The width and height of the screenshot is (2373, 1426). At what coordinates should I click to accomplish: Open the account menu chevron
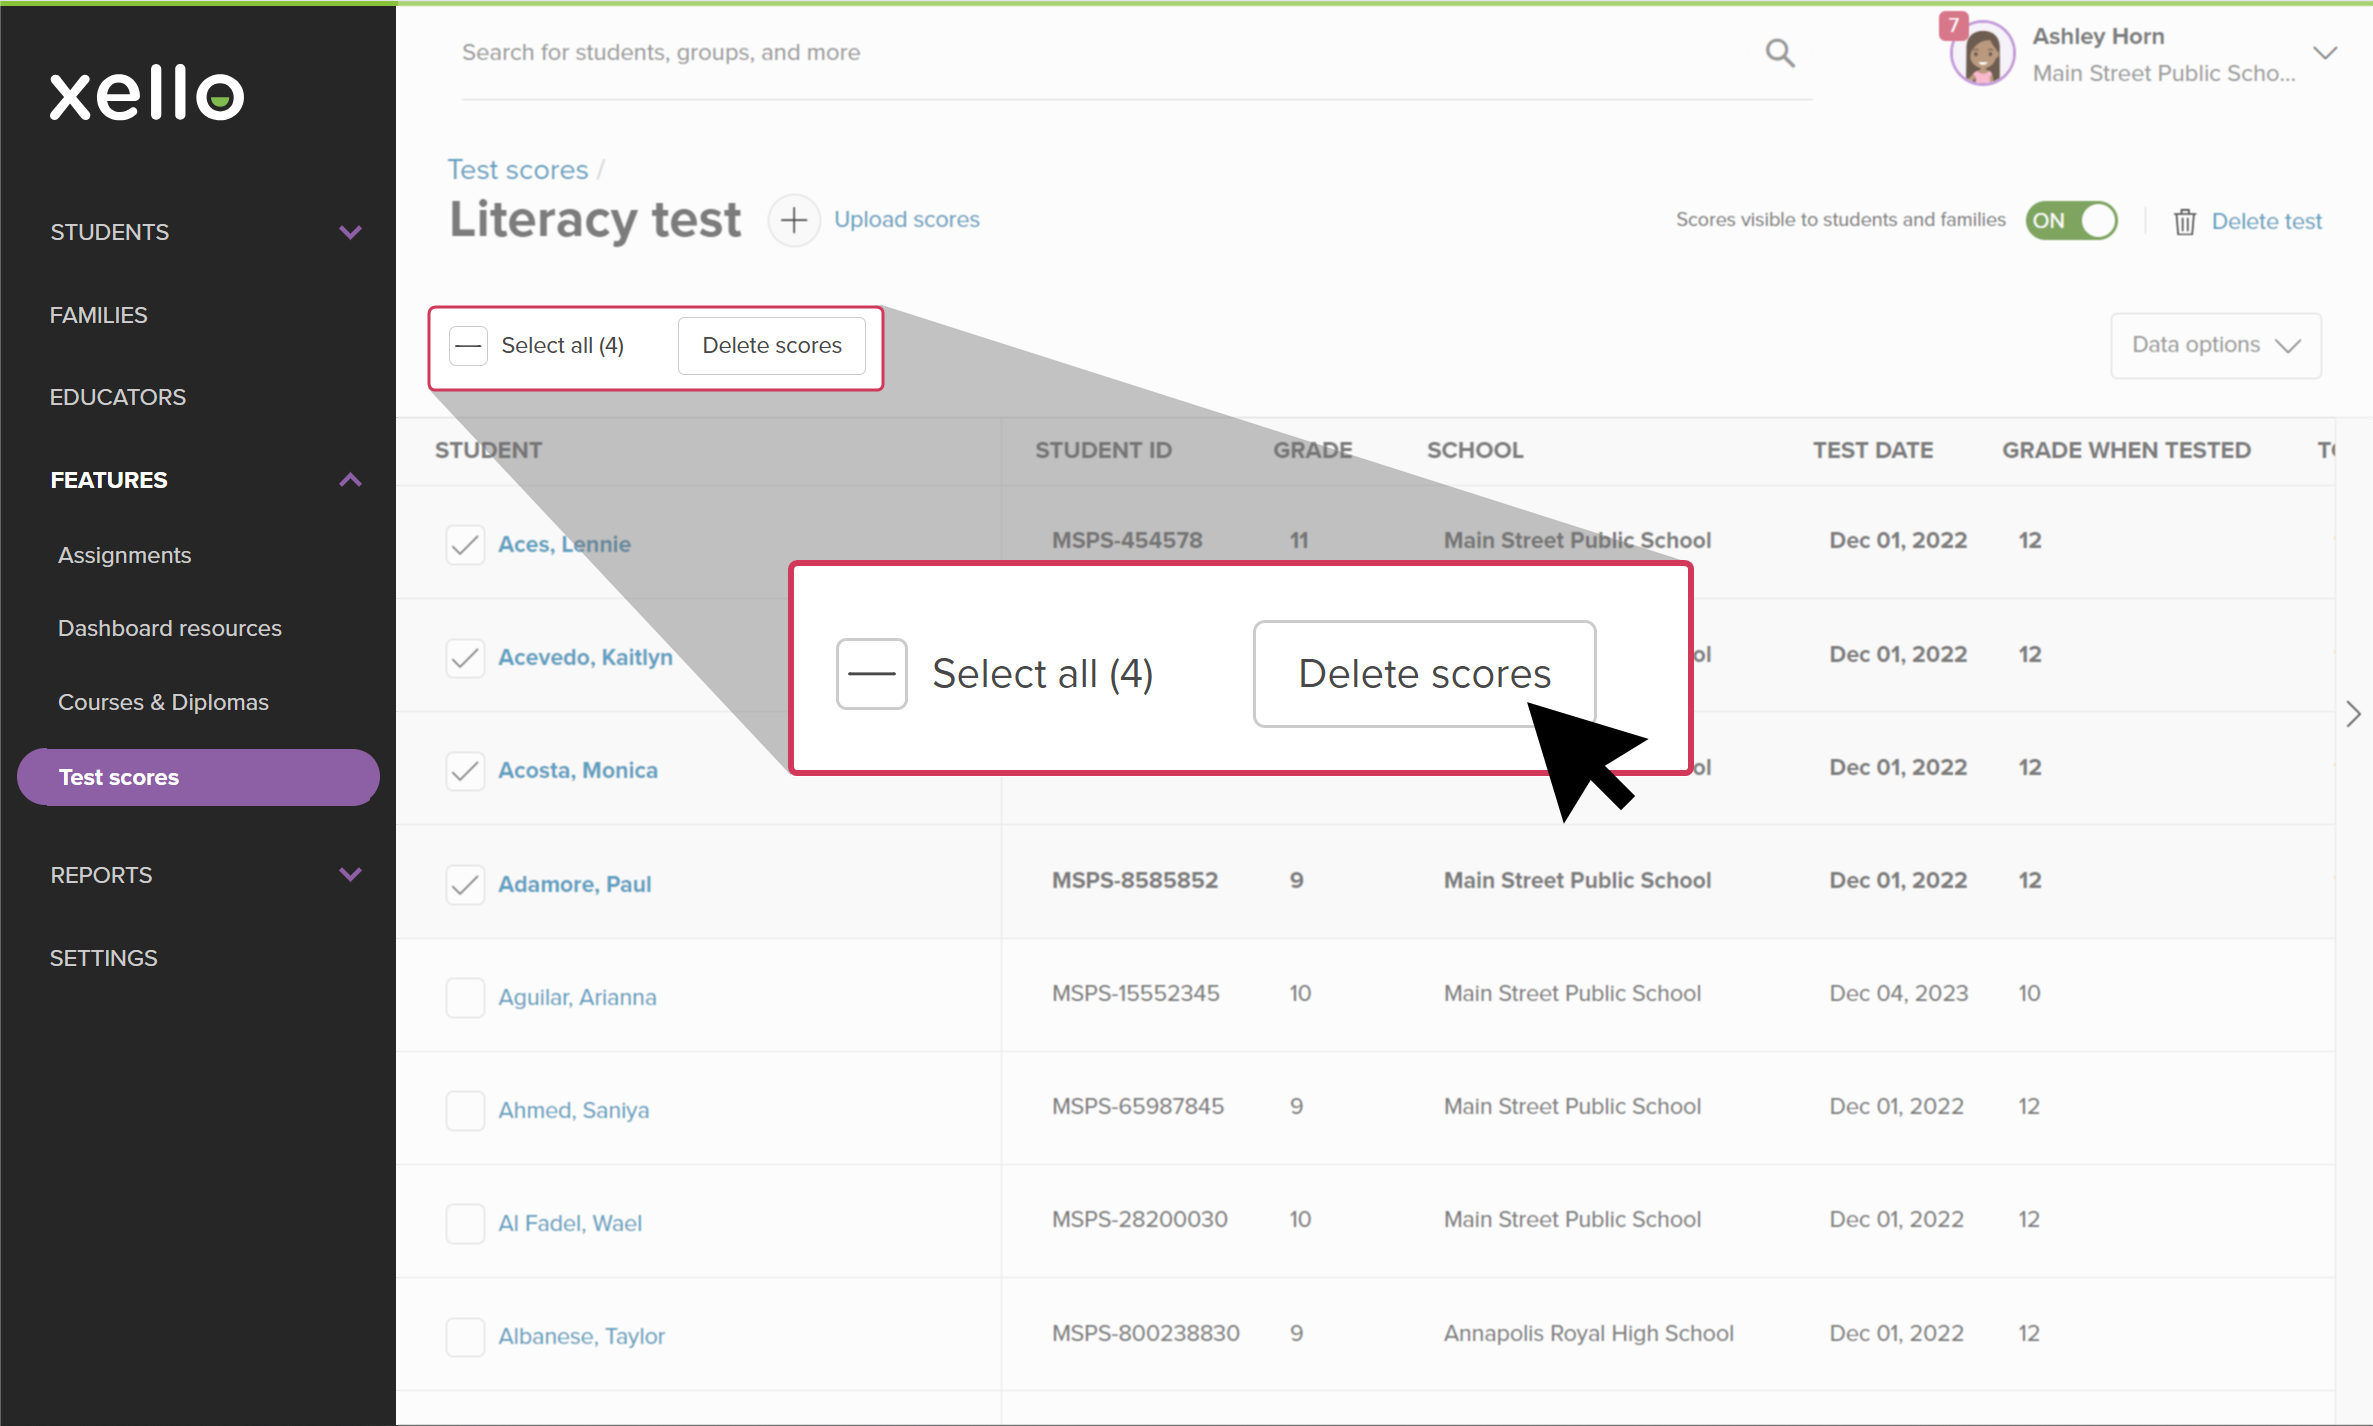point(2325,53)
